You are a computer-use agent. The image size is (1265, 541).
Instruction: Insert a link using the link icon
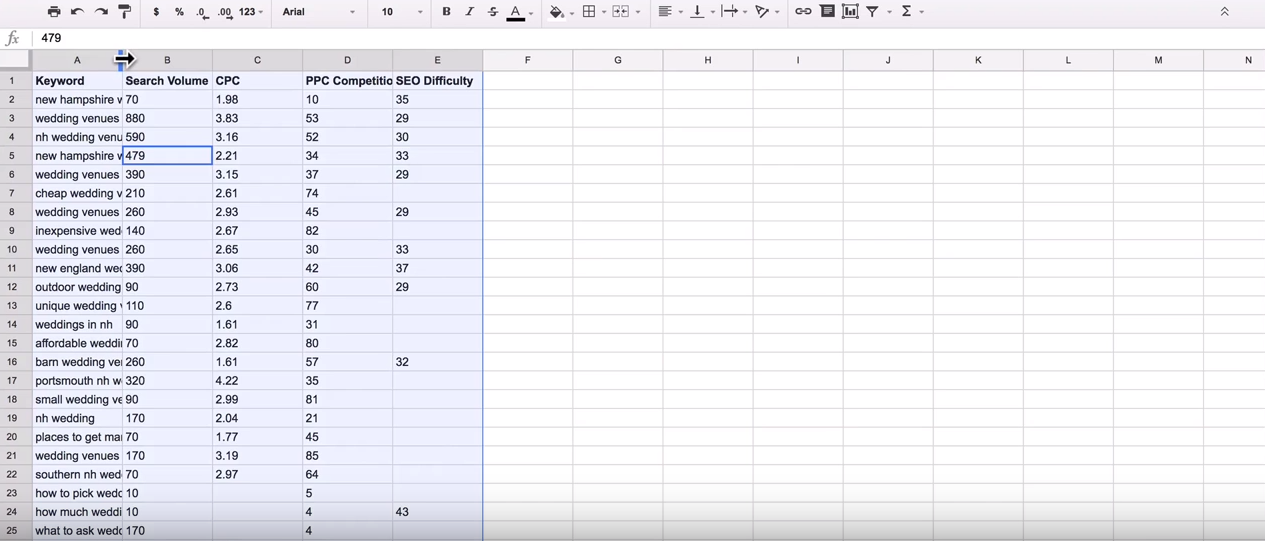[803, 12]
